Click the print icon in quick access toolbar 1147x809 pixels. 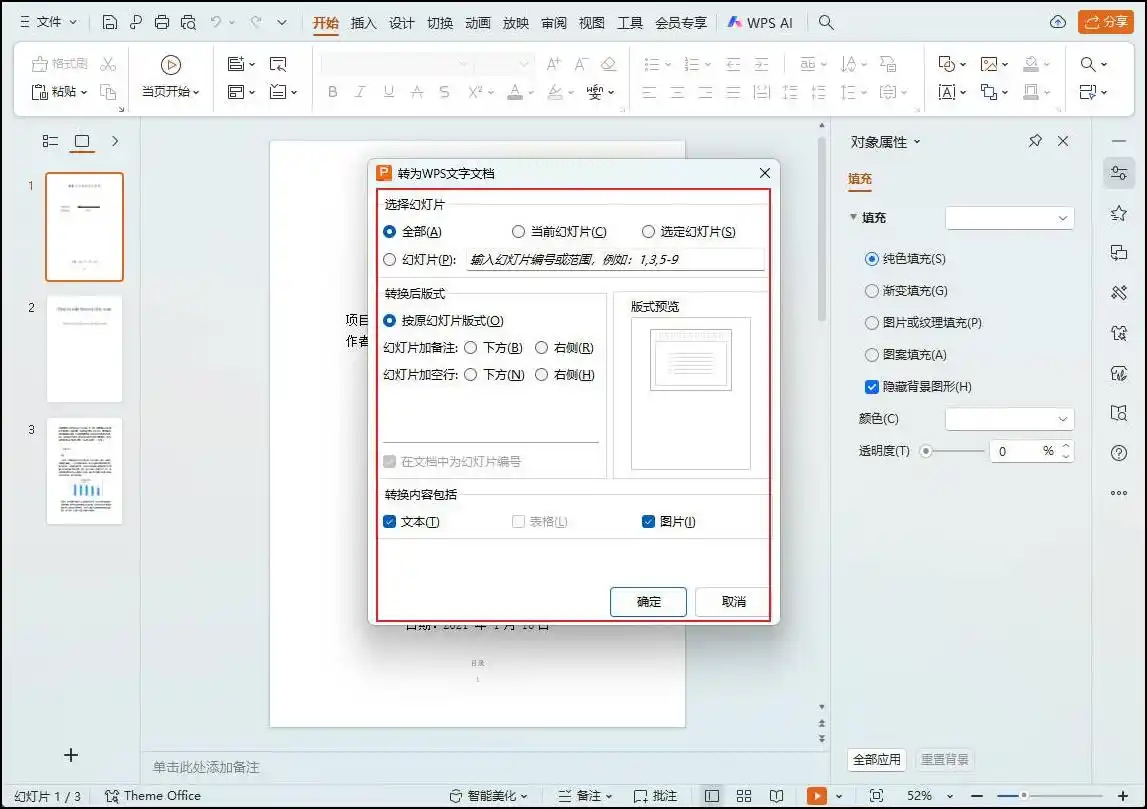point(162,22)
